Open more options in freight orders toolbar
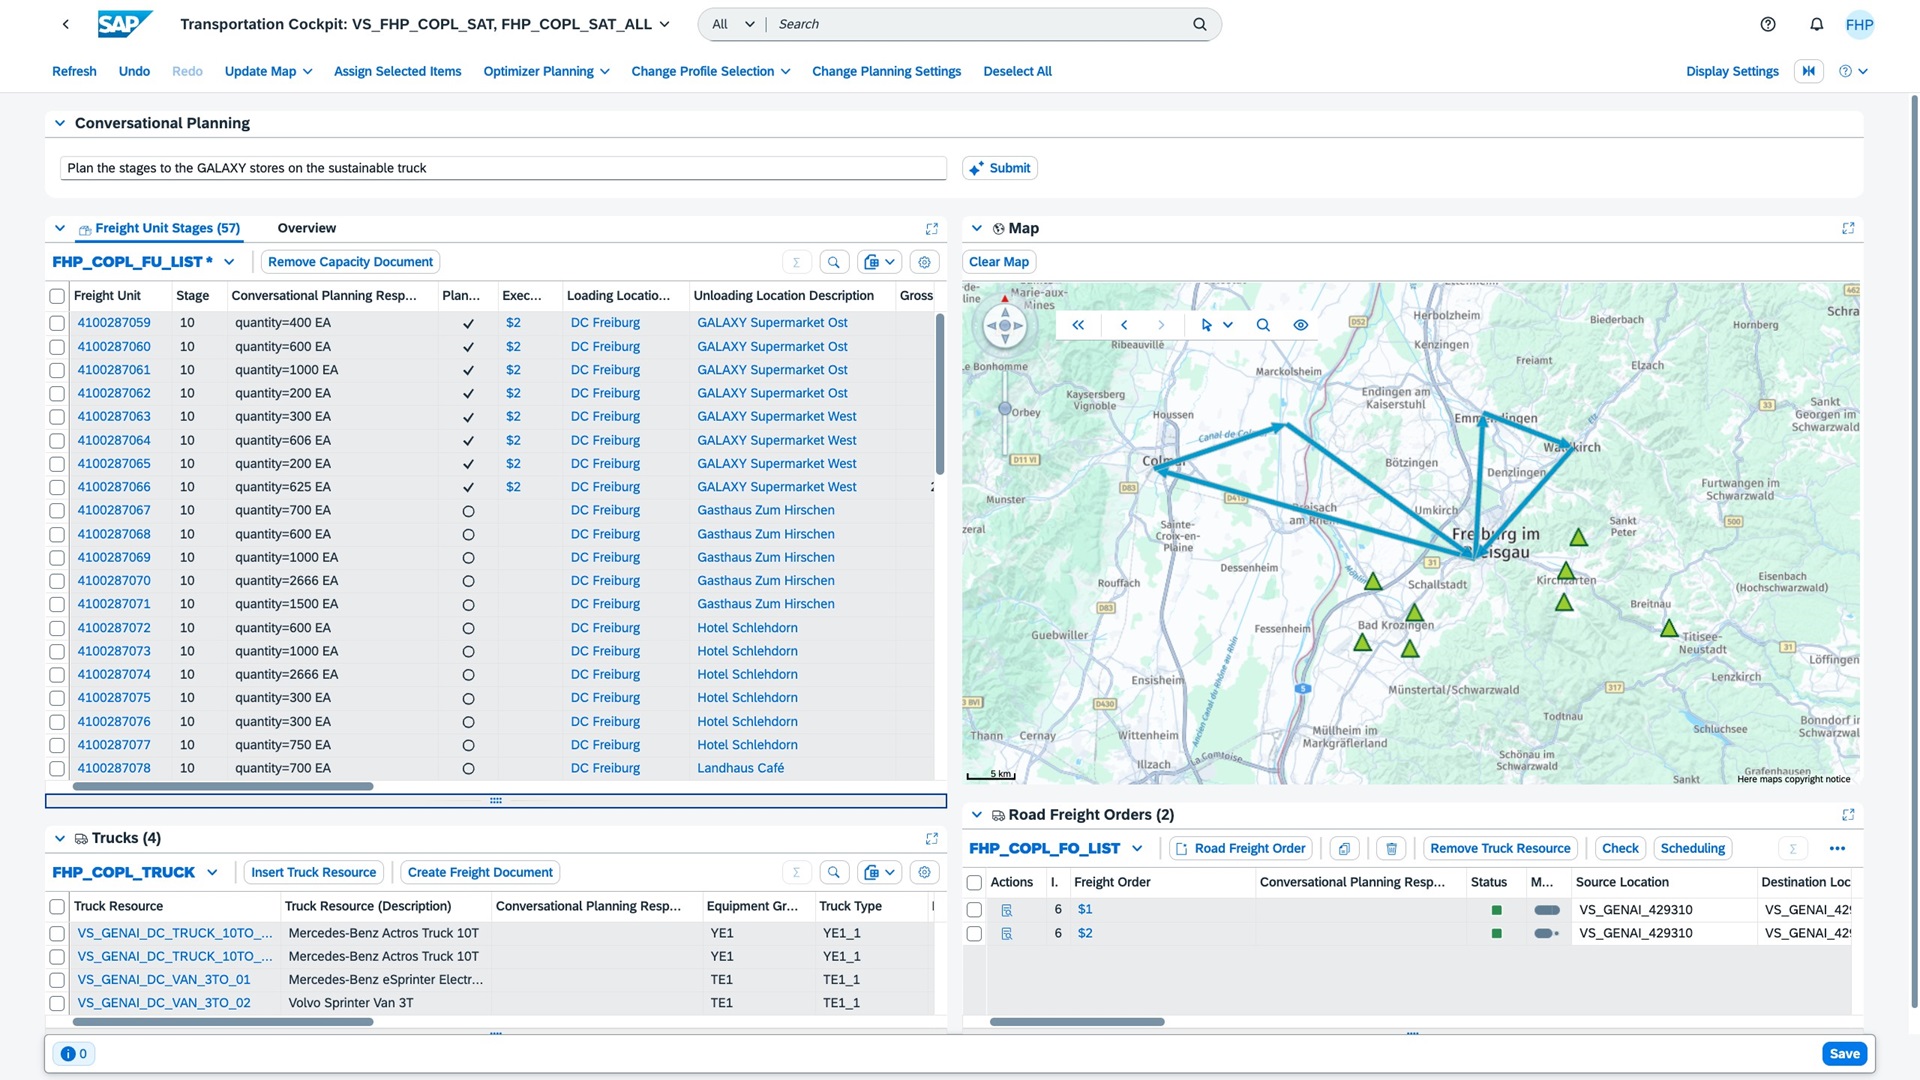The height and width of the screenshot is (1080, 1920). [x=1837, y=849]
